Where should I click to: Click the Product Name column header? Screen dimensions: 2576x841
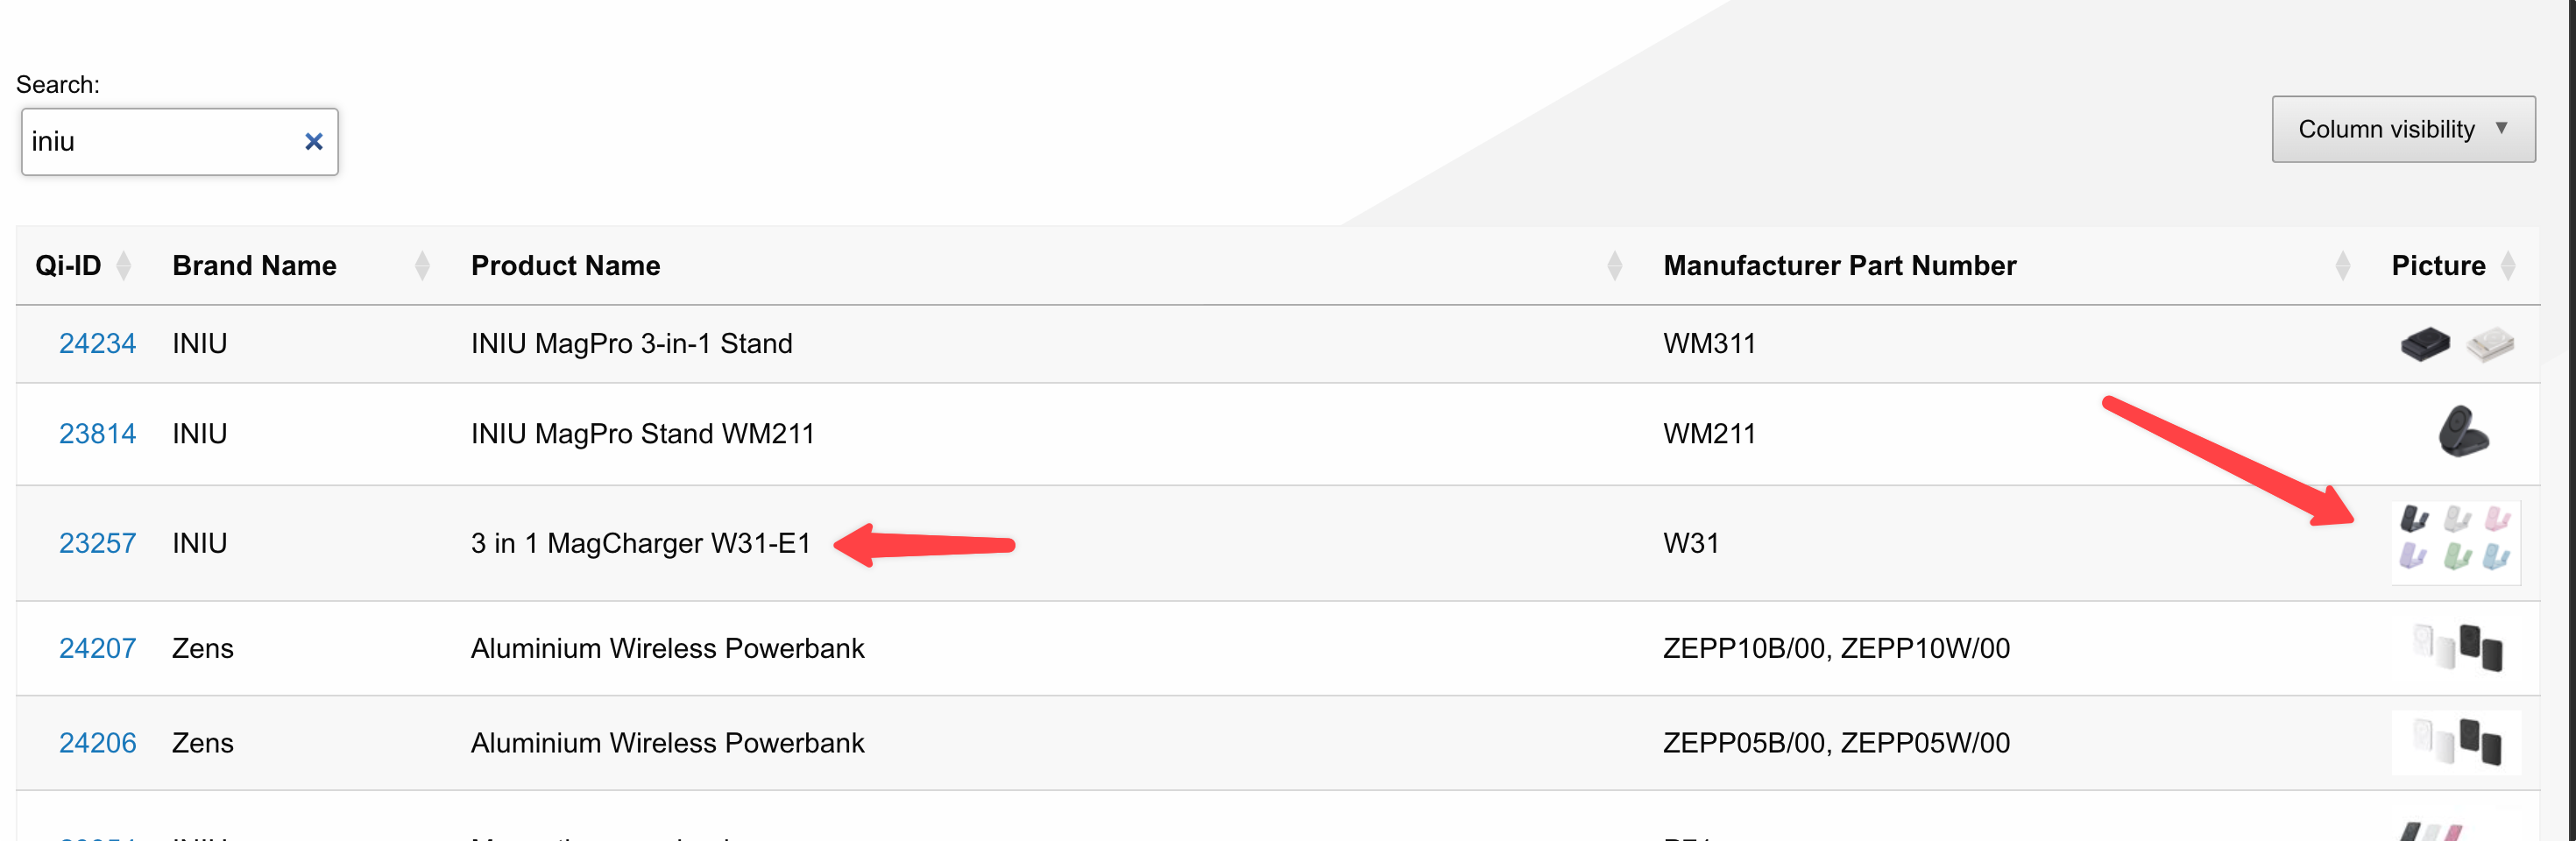pyautogui.click(x=565, y=266)
